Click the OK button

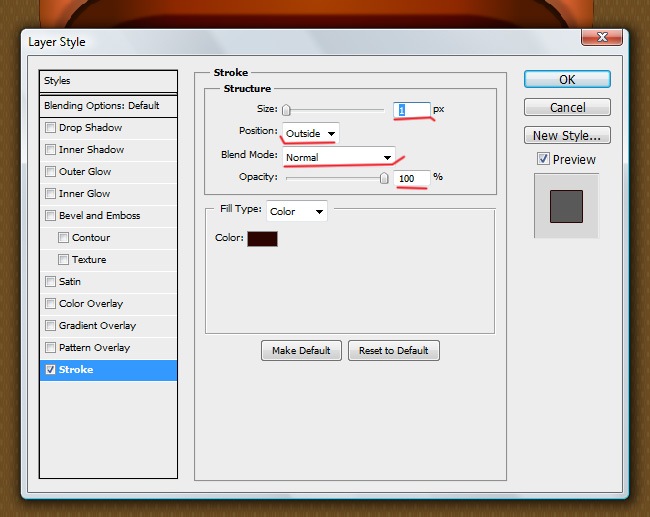567,80
